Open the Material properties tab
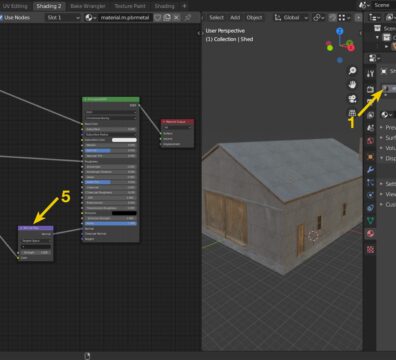Viewport: 396px width, 360px height. [370, 233]
